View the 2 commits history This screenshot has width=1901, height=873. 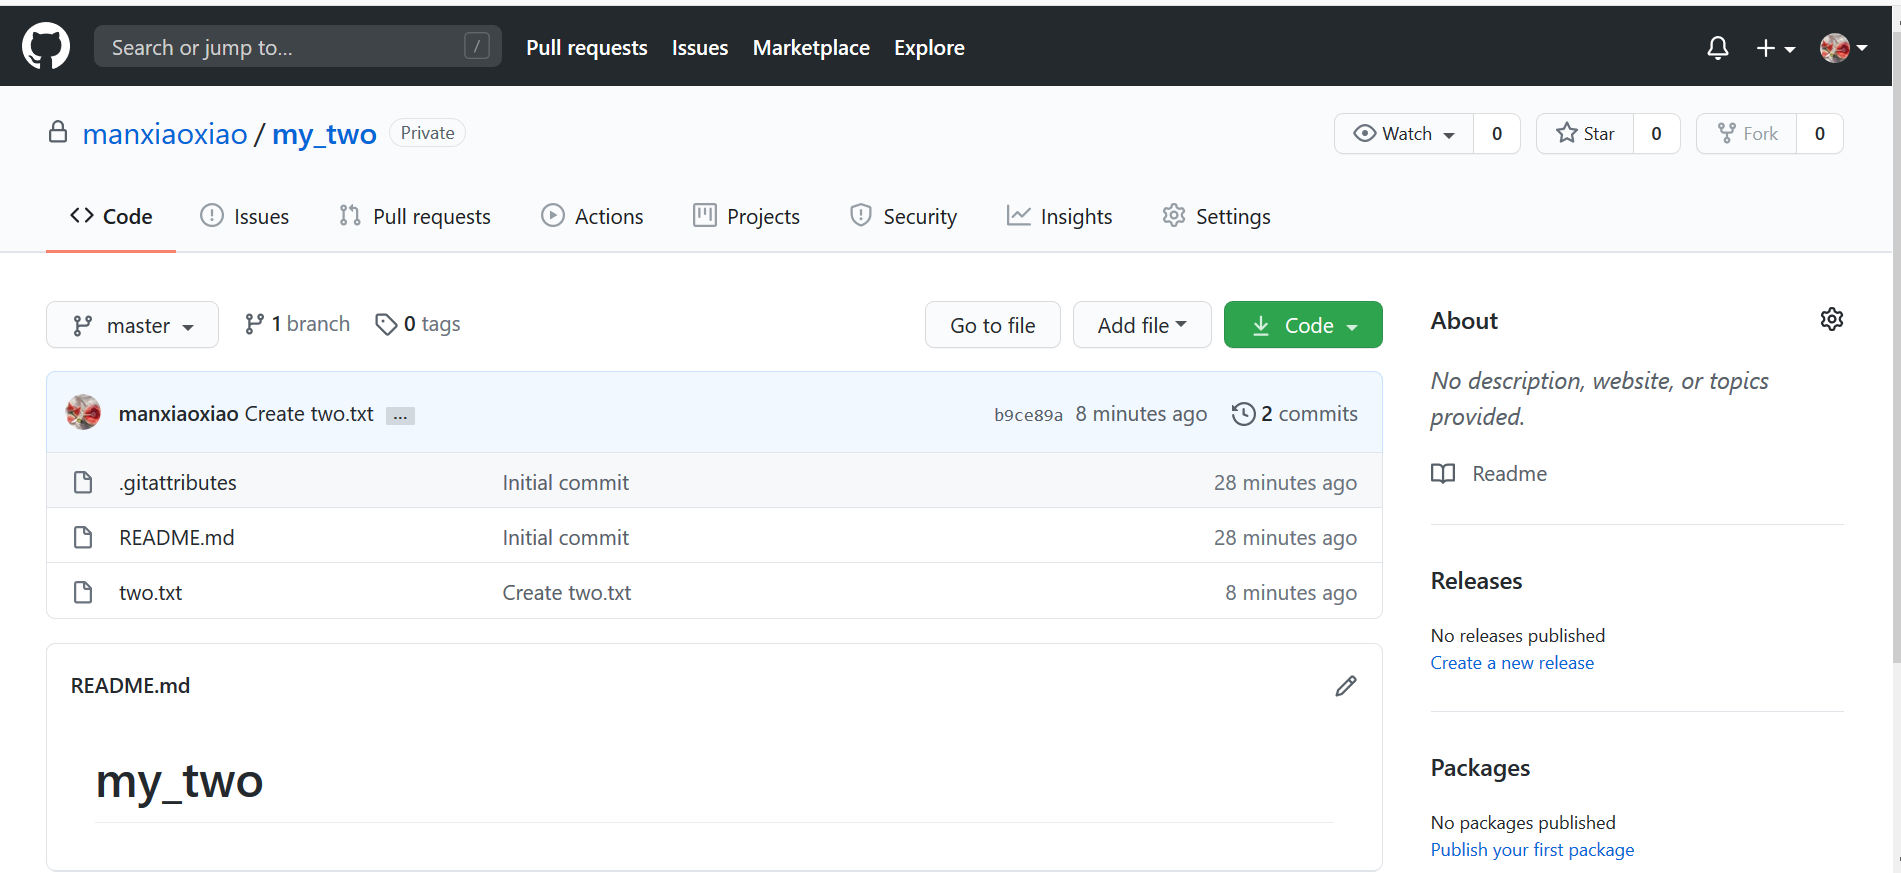pyautogui.click(x=1295, y=414)
